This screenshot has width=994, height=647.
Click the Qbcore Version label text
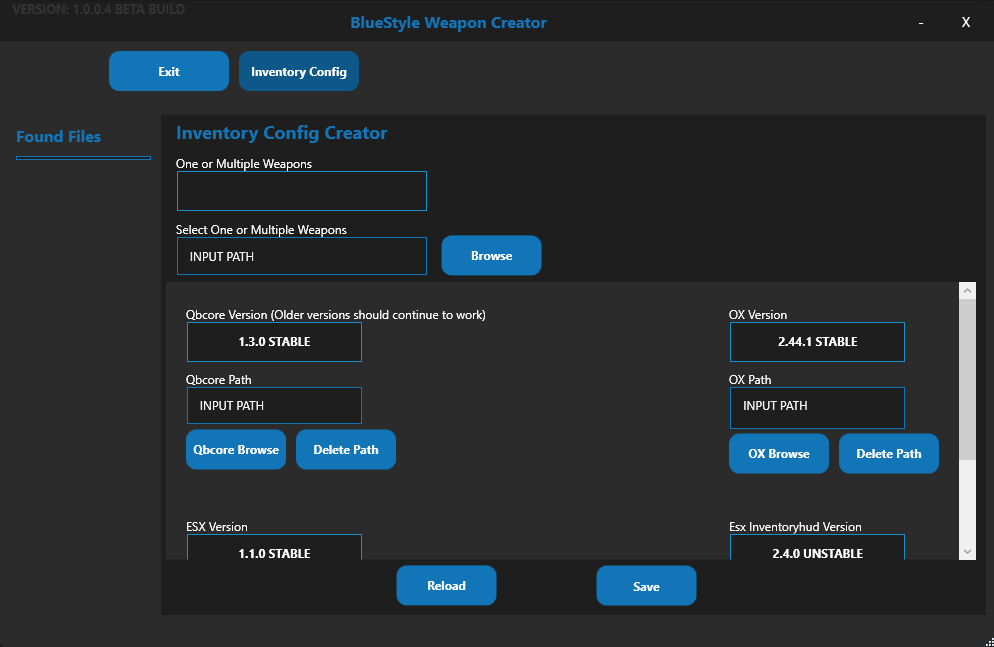click(x=335, y=315)
